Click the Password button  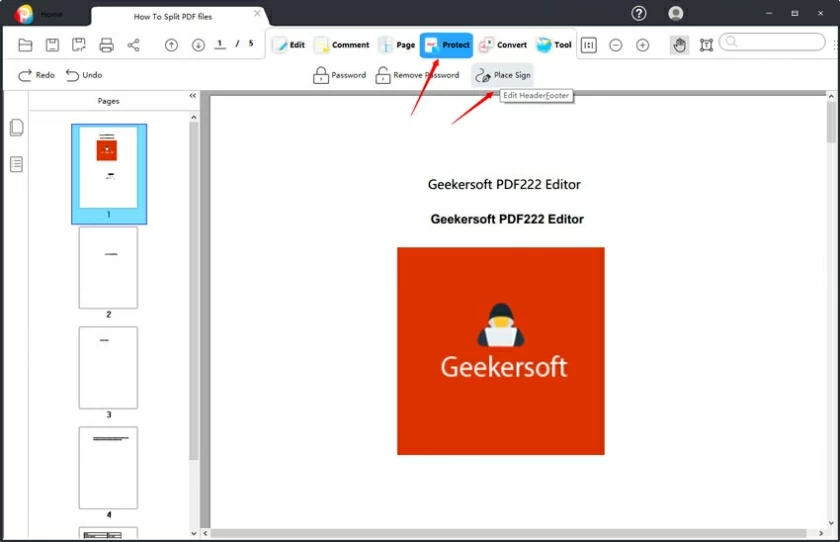(x=340, y=76)
